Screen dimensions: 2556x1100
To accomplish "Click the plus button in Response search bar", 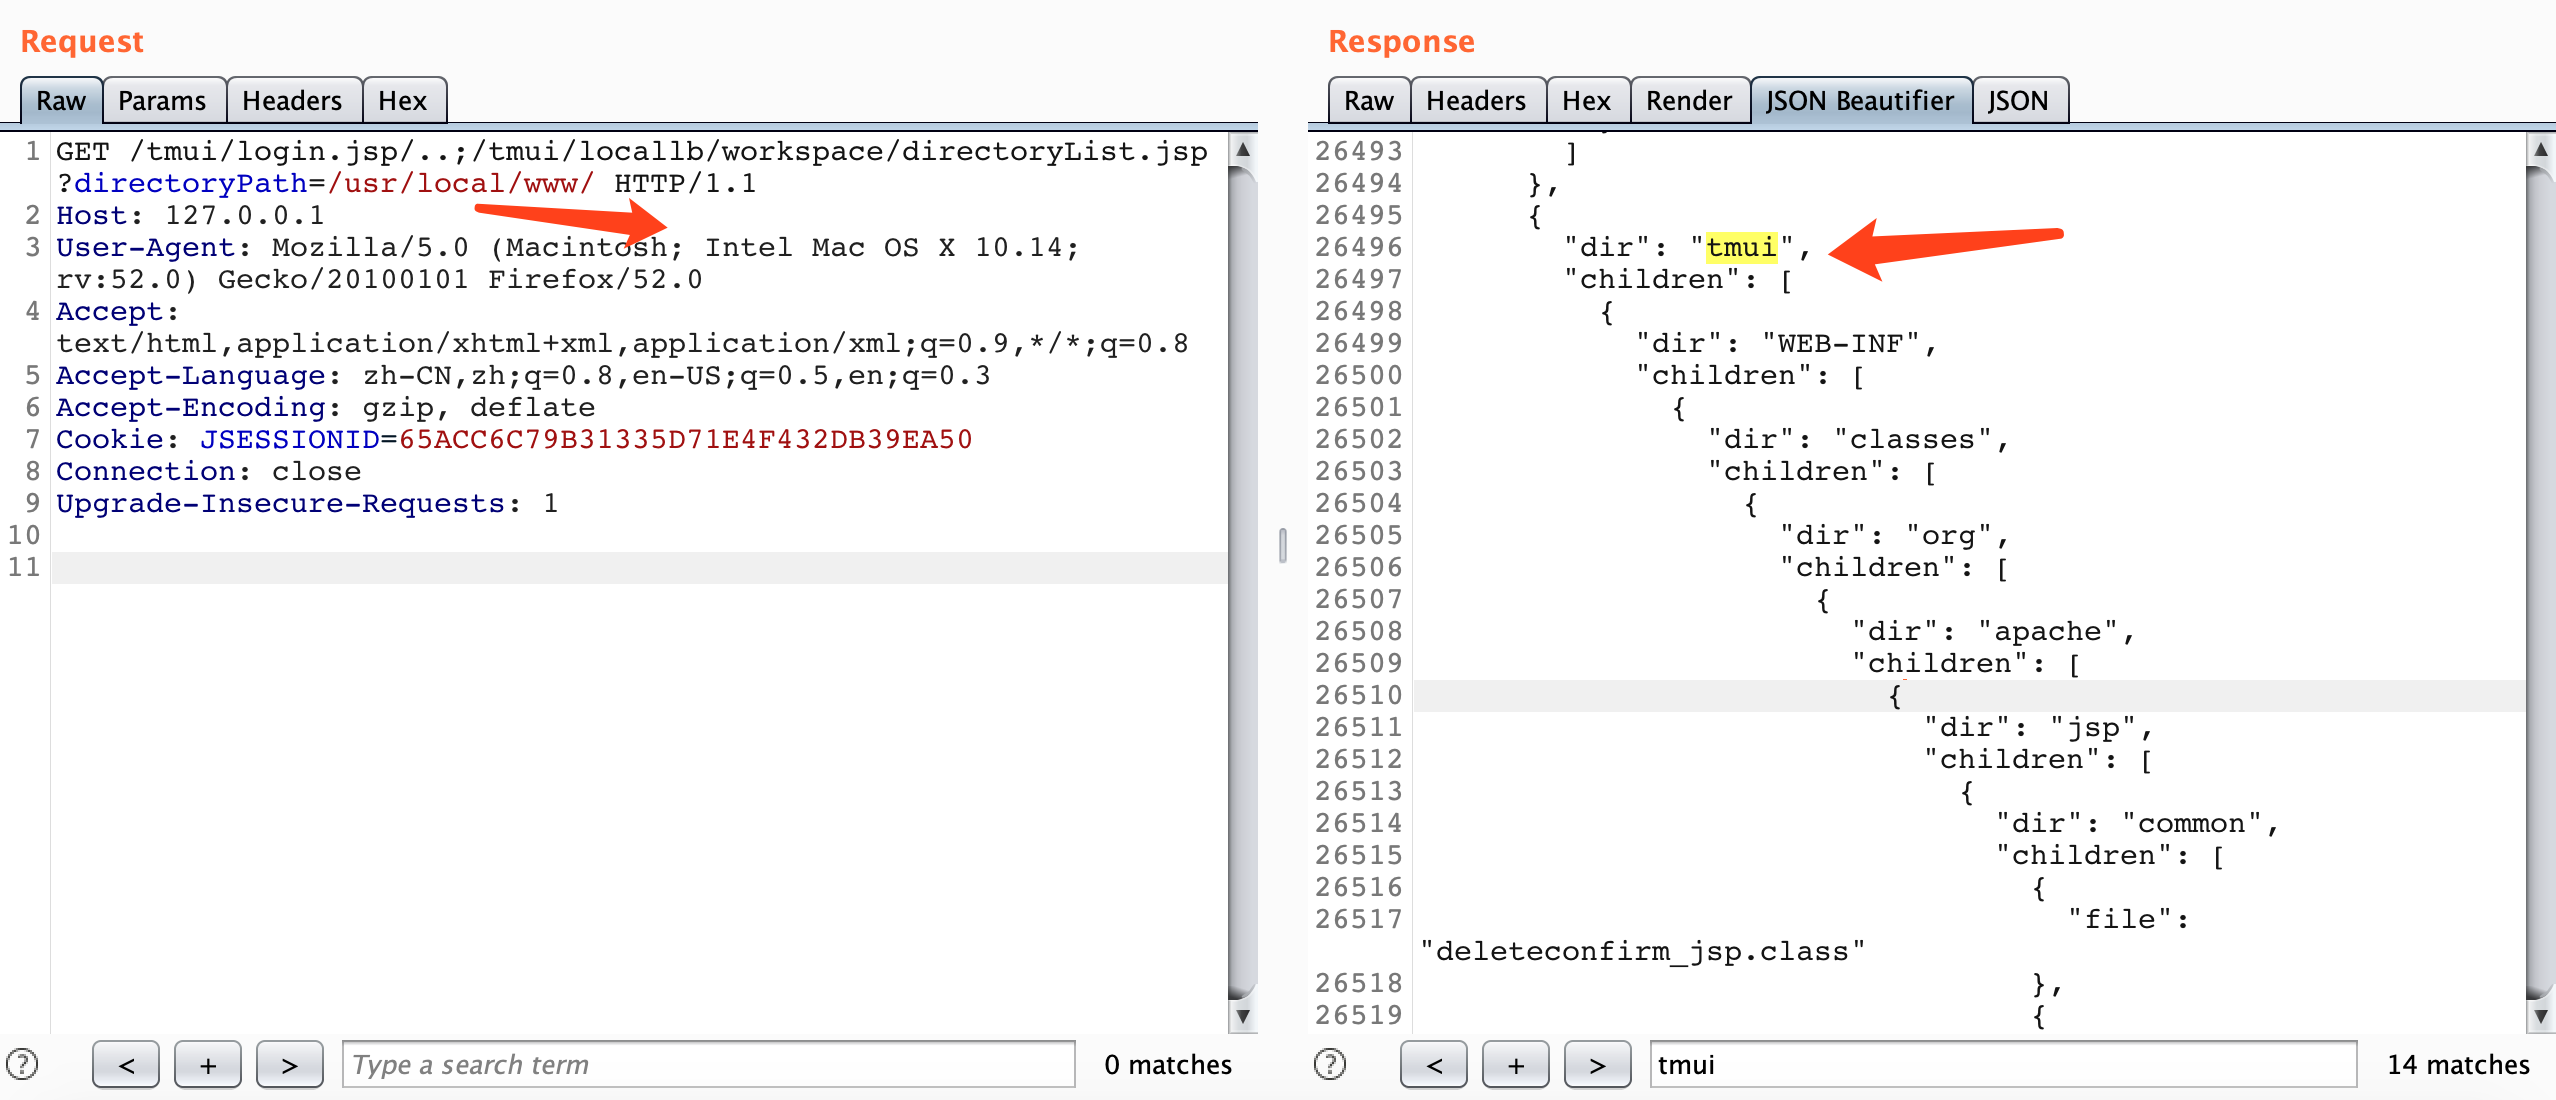I will pyautogui.click(x=1516, y=1064).
